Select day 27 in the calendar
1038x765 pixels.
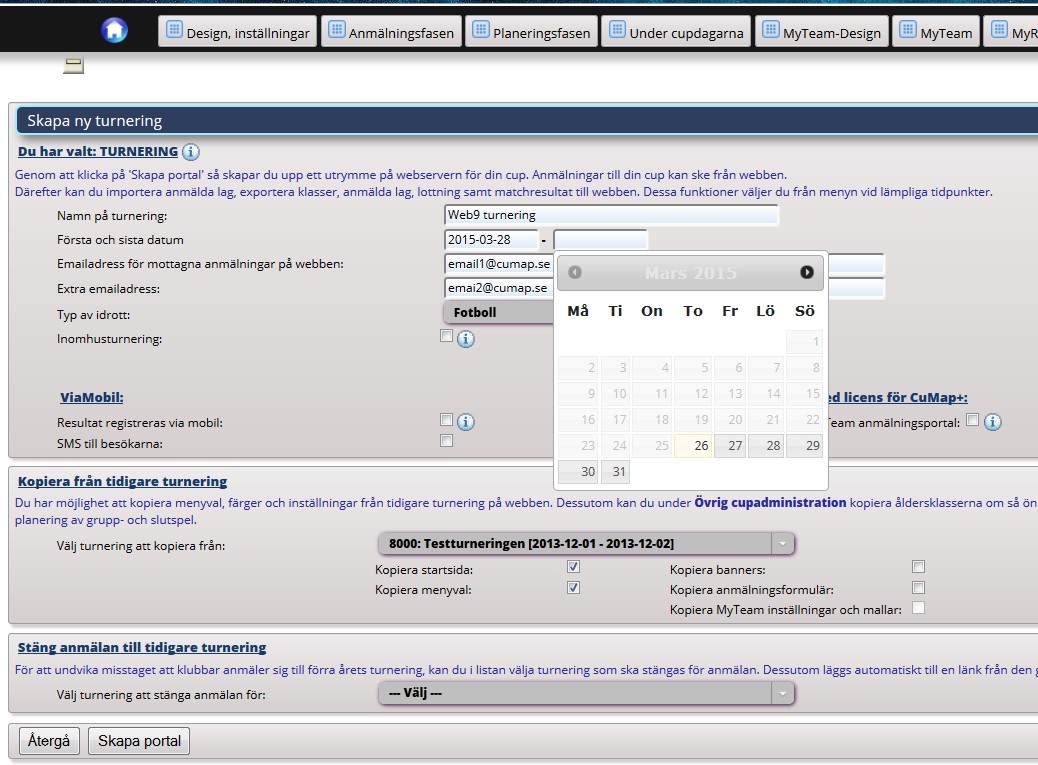pyautogui.click(x=730, y=446)
